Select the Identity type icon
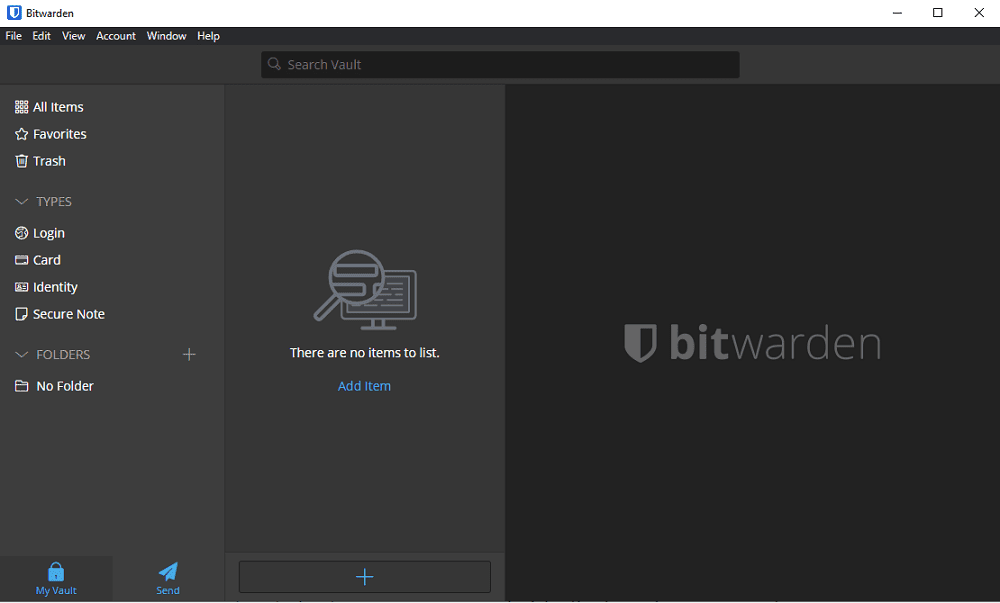 (21, 286)
